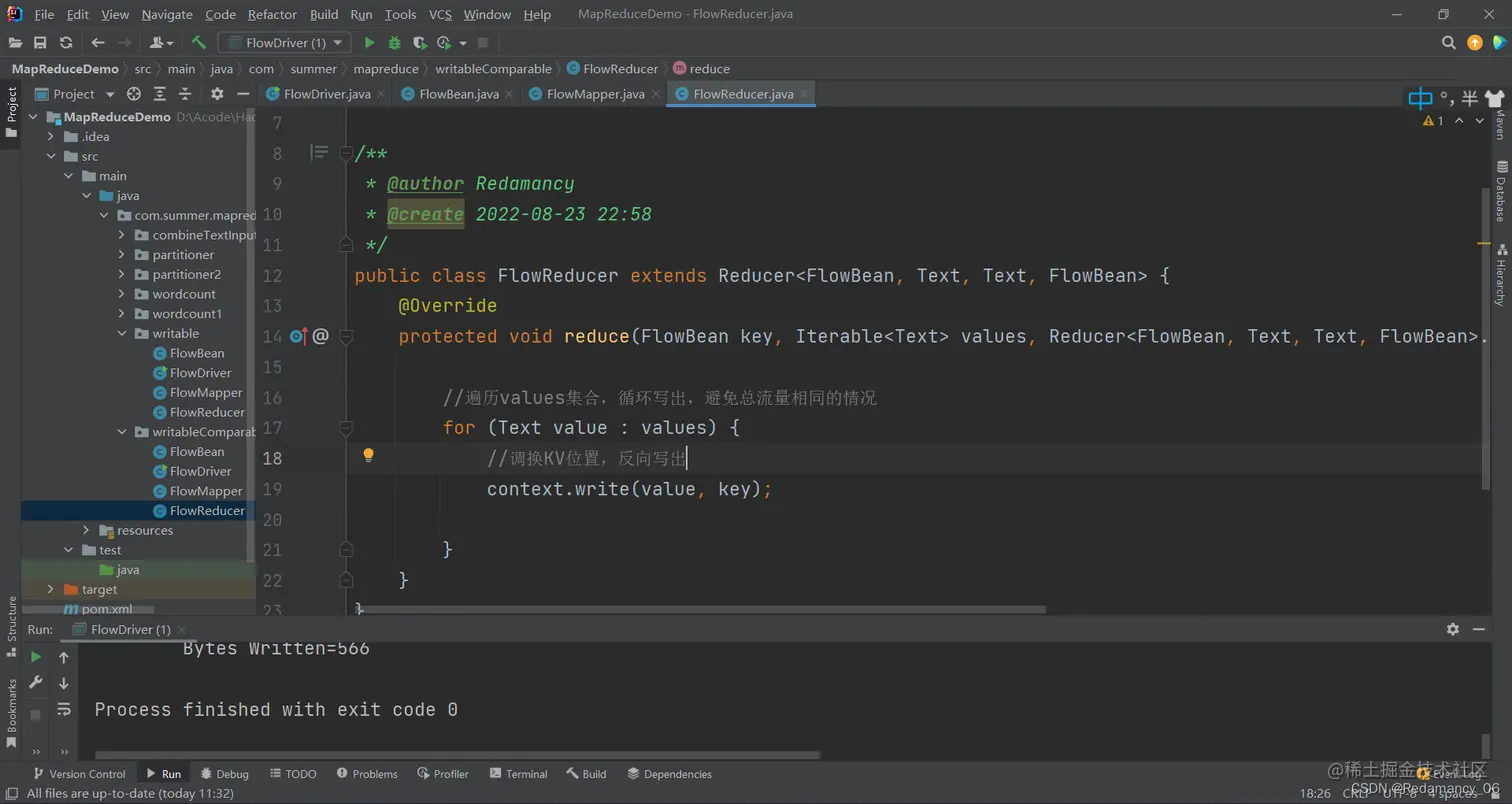The height and width of the screenshot is (804, 1512).
Task: Collapse the writable package
Action: coord(121,333)
